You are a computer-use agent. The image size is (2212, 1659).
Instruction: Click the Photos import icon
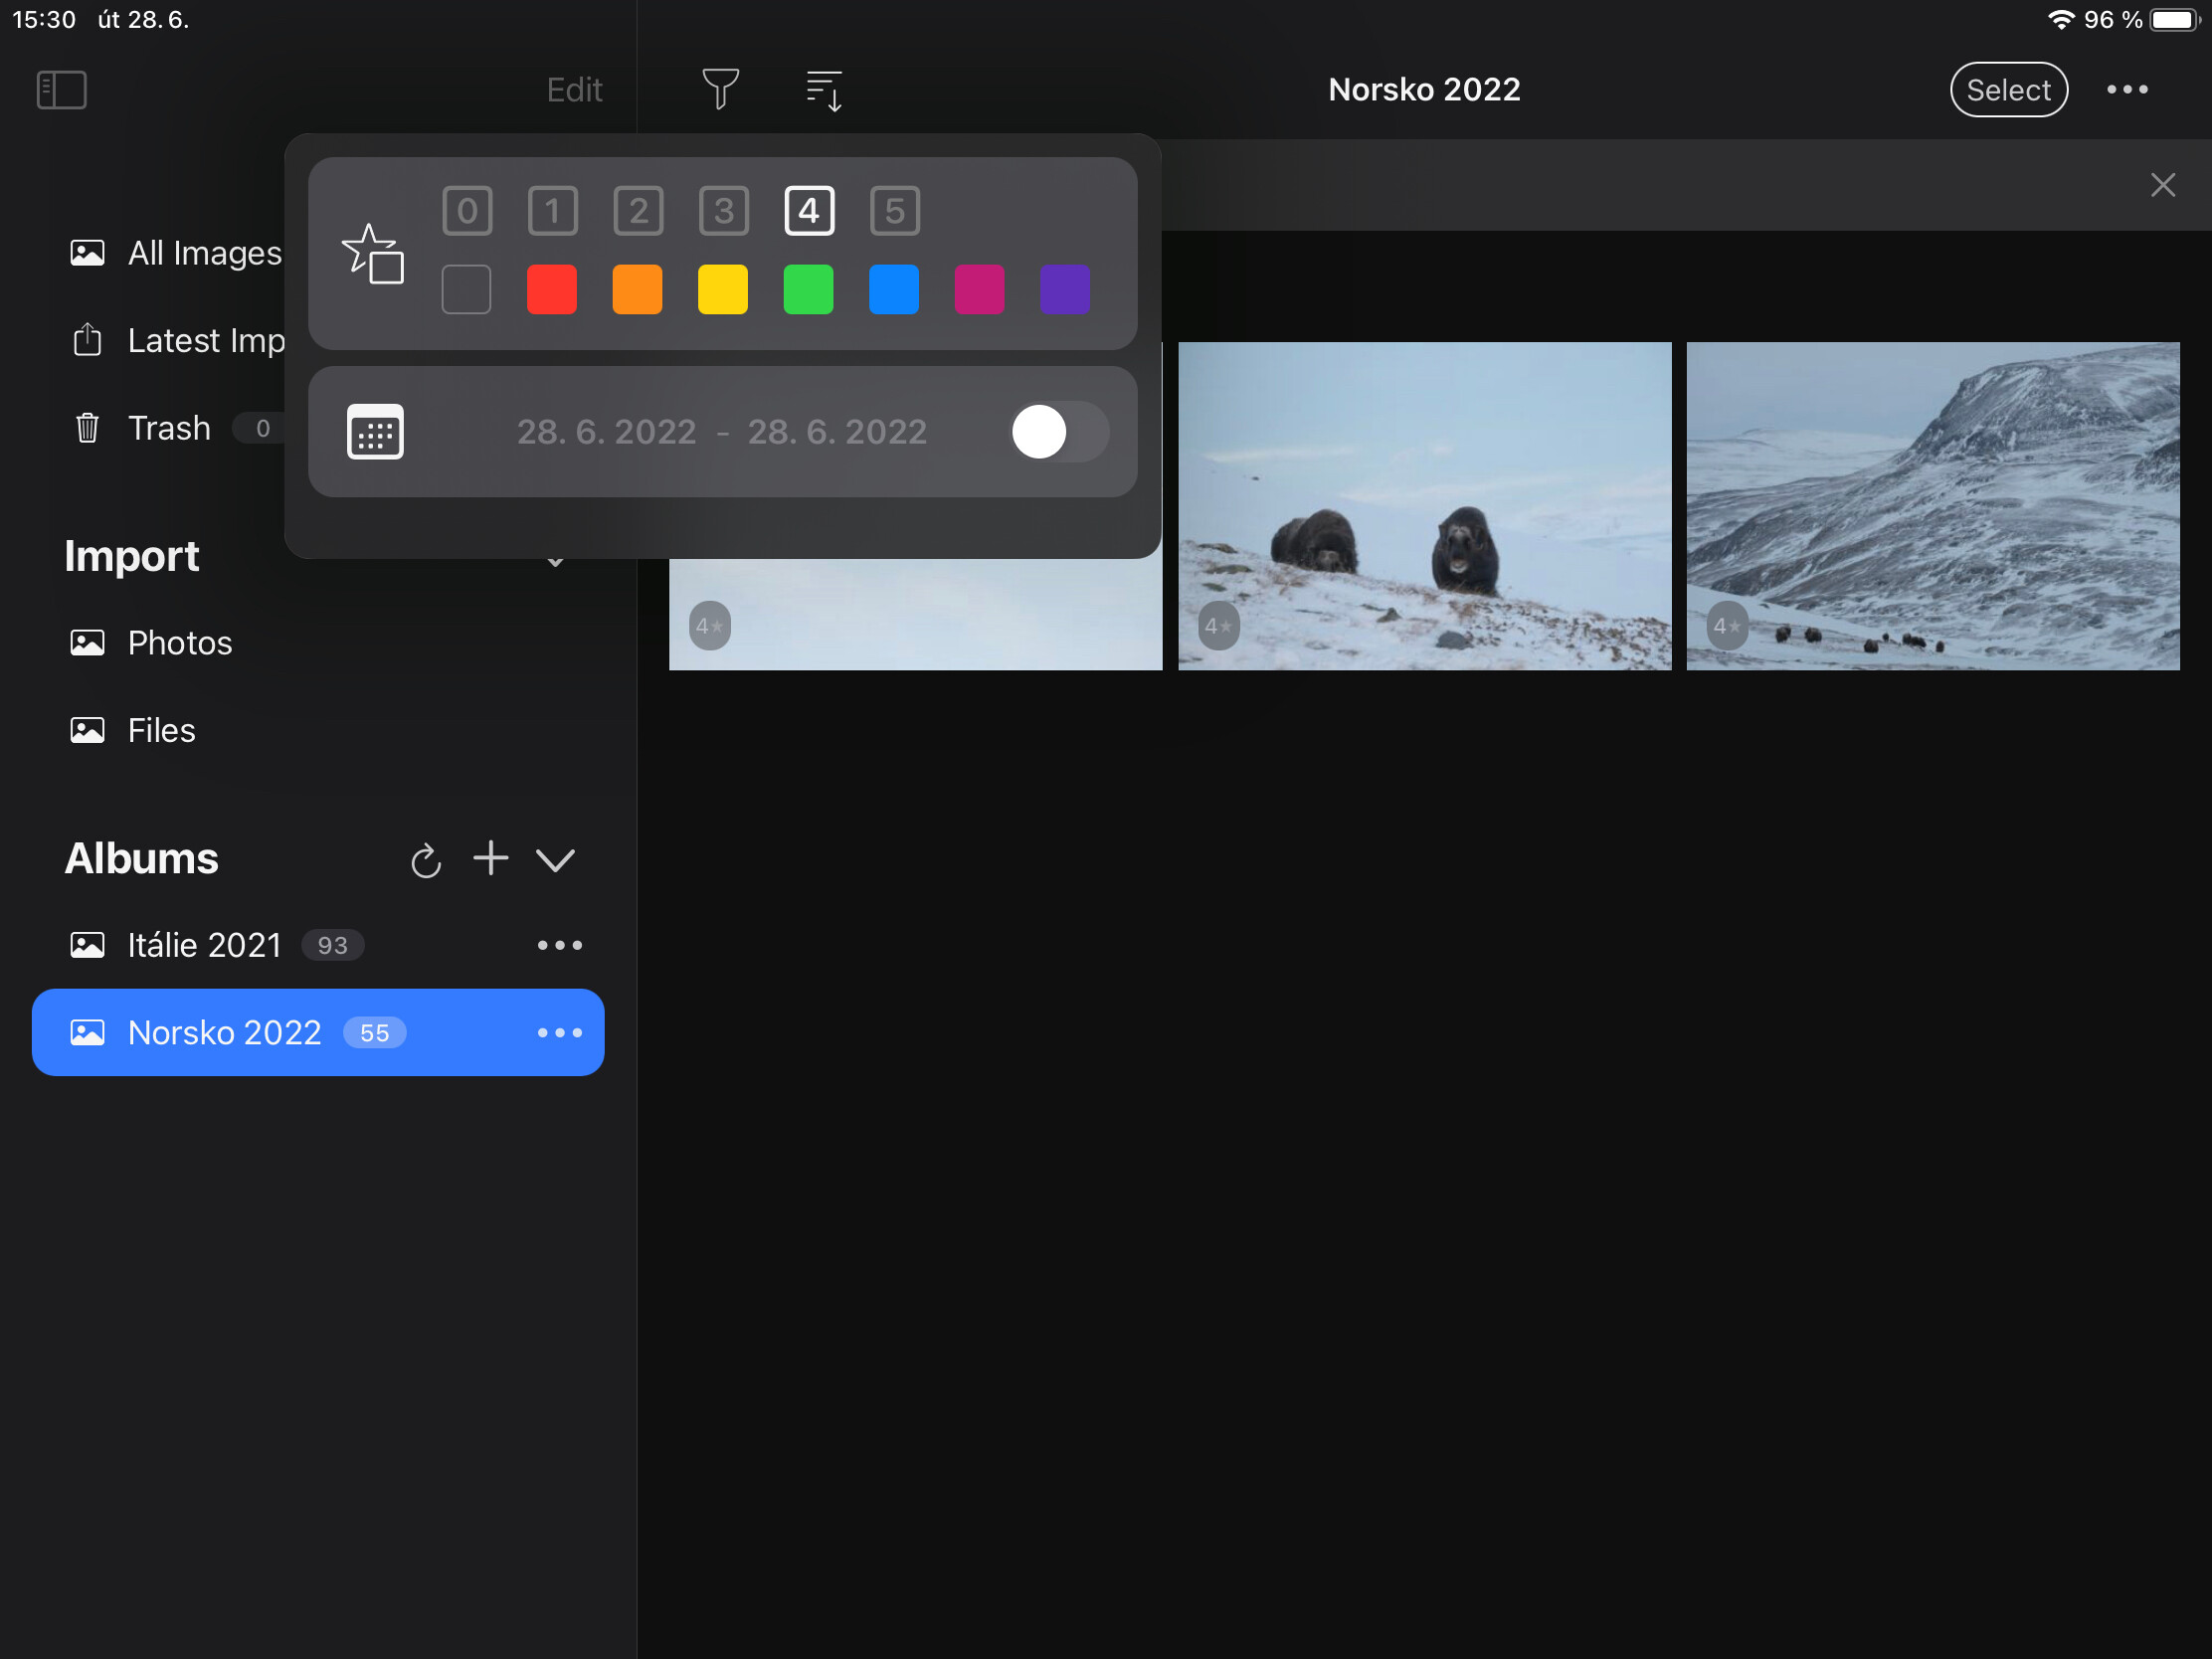tap(88, 643)
